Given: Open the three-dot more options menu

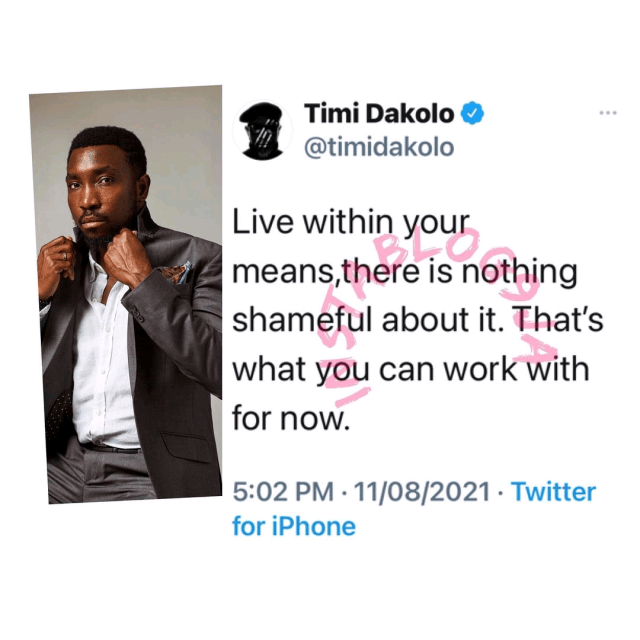Looking at the screenshot, I should click(x=608, y=113).
